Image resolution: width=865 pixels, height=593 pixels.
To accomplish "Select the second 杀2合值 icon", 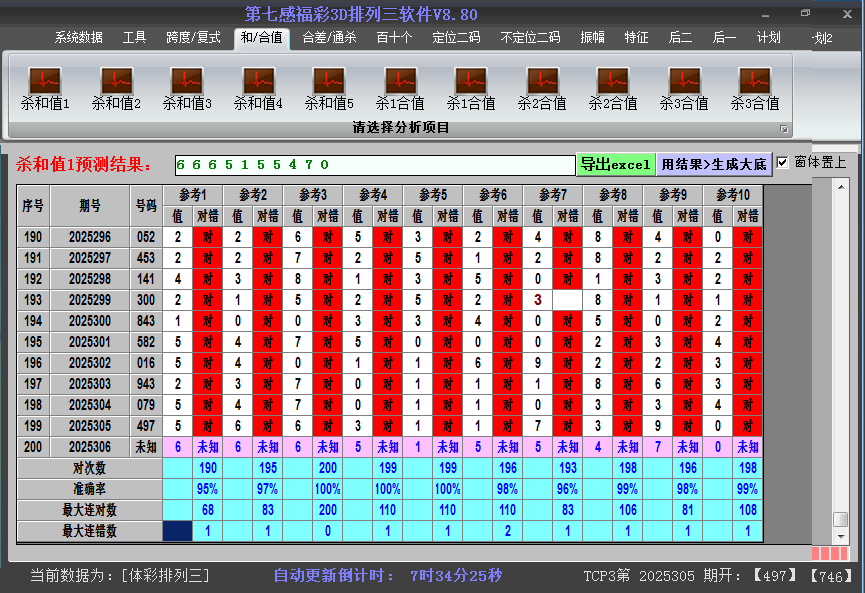I will tap(613, 85).
